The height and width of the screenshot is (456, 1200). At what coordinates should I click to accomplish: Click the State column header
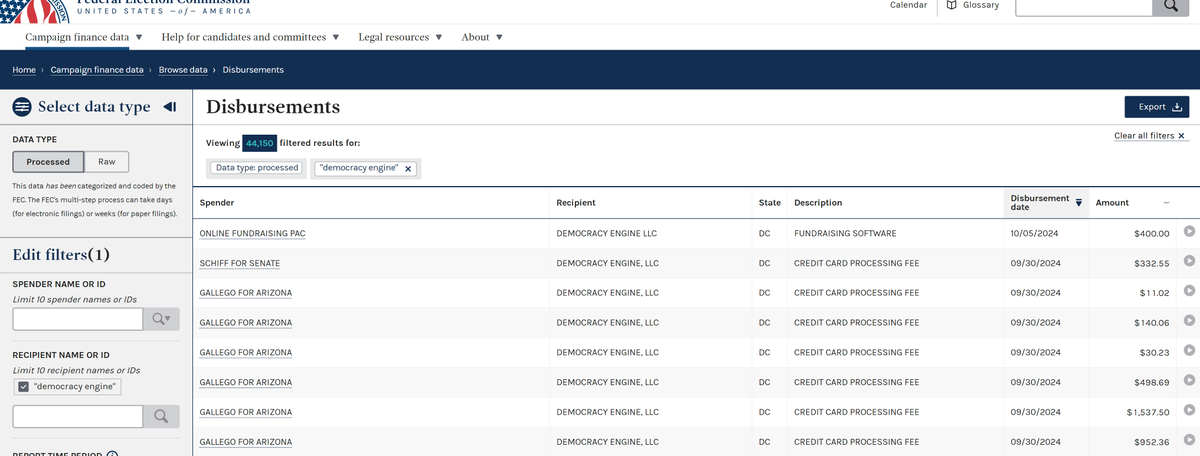pos(770,202)
